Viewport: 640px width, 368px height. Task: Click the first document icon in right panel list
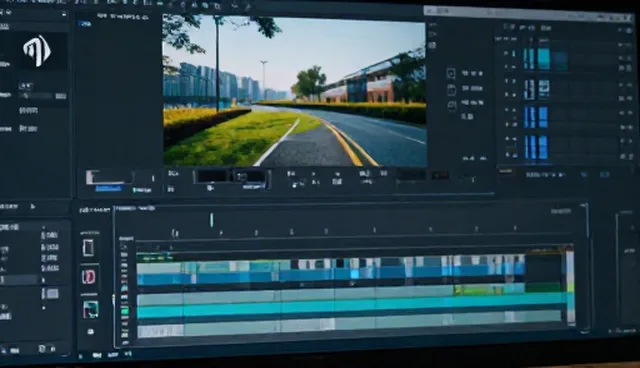point(451,73)
